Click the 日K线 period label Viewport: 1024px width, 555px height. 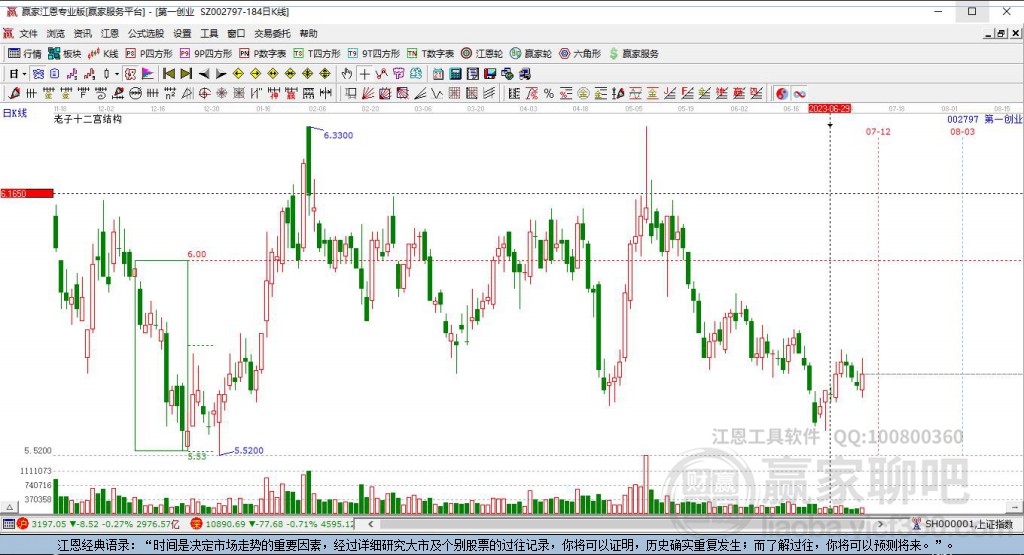[x=15, y=113]
